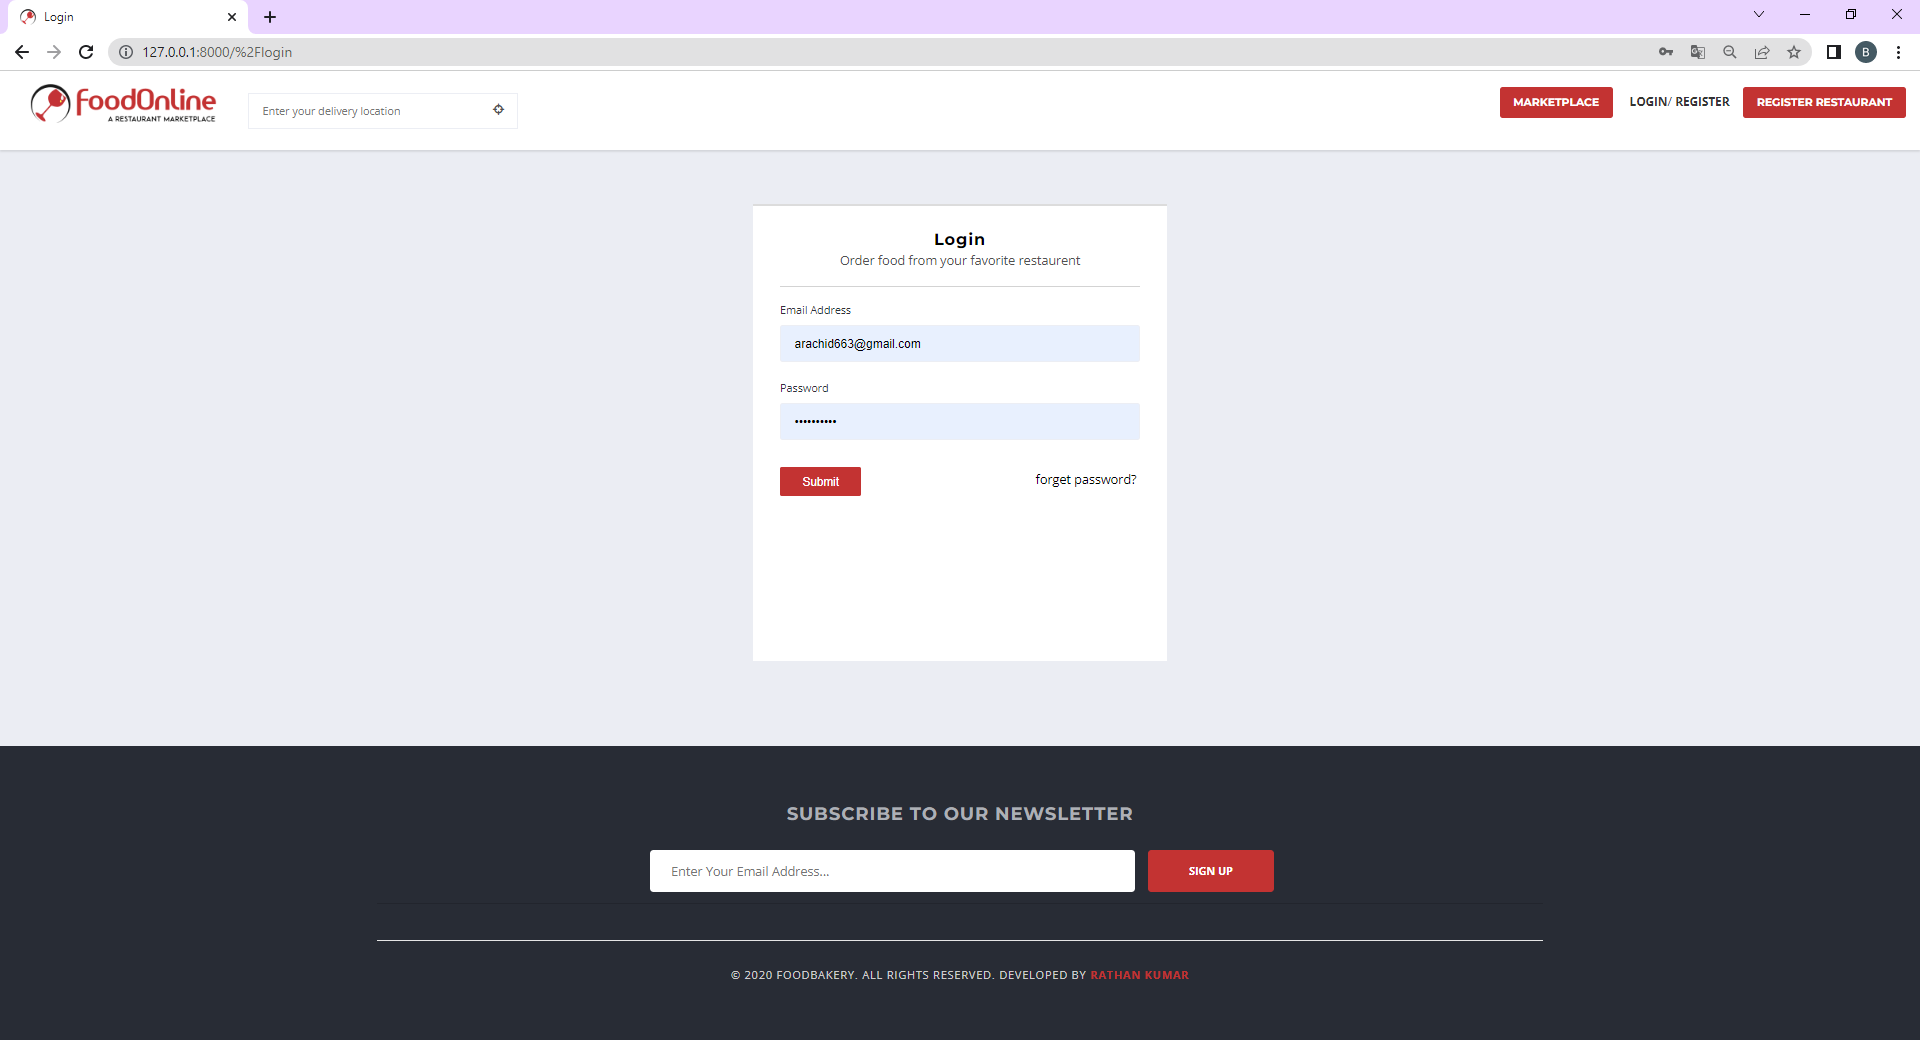The image size is (1920, 1040).
Task: Reload the current page
Action: coord(86,52)
